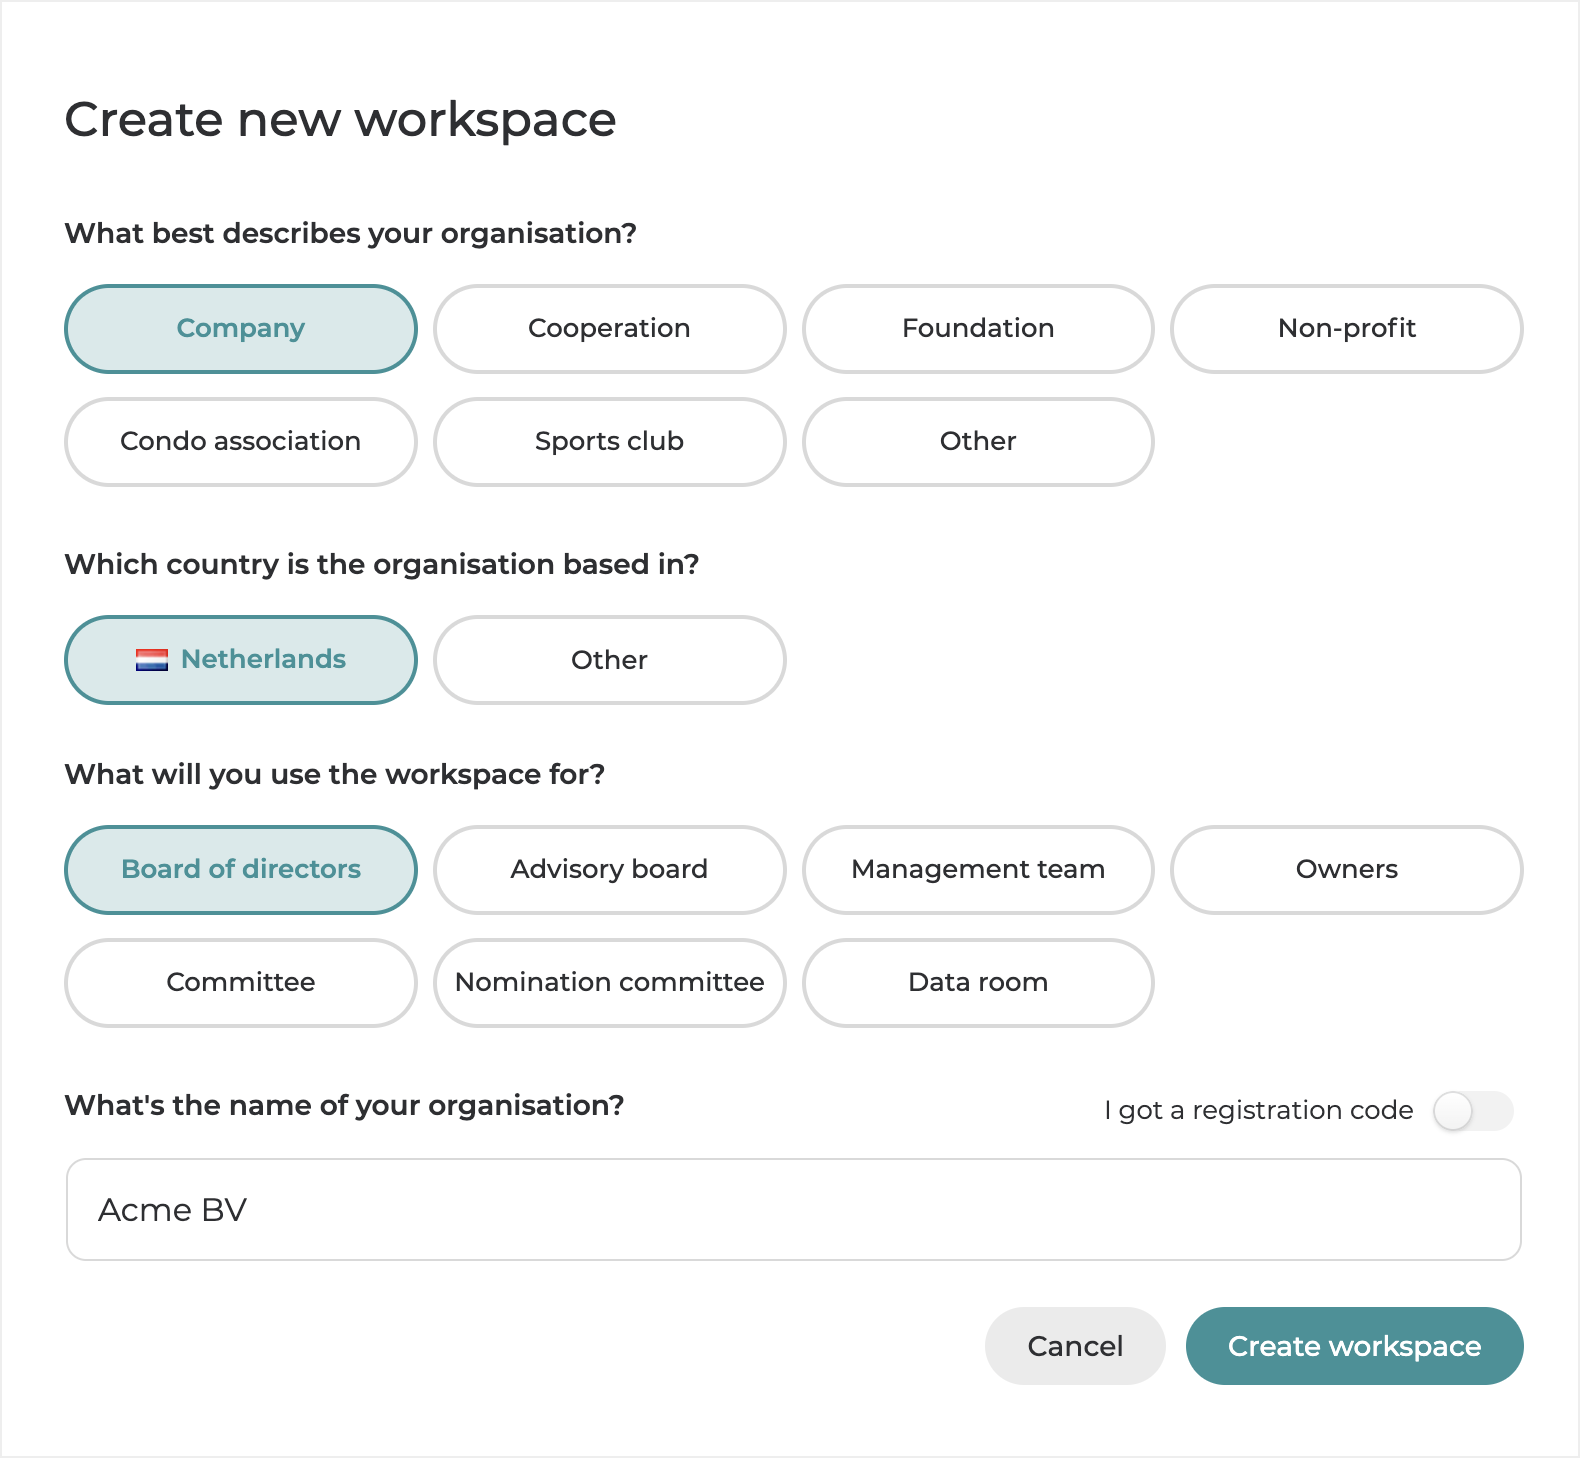Select Nomination committee option
Image resolution: width=1580 pixels, height=1458 pixels.
point(609,983)
